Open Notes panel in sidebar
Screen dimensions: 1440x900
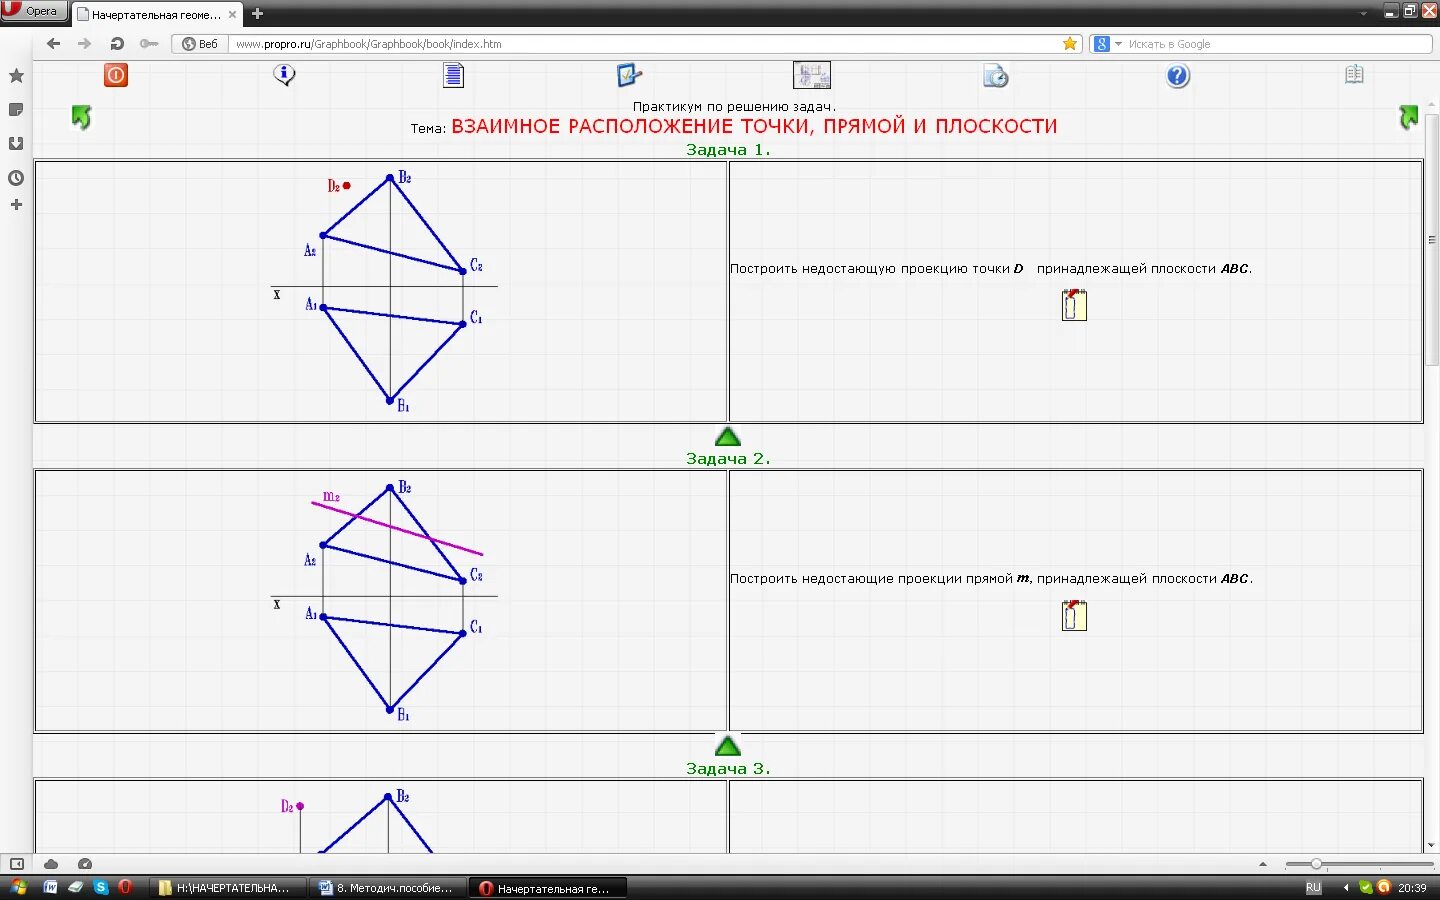click(x=16, y=110)
